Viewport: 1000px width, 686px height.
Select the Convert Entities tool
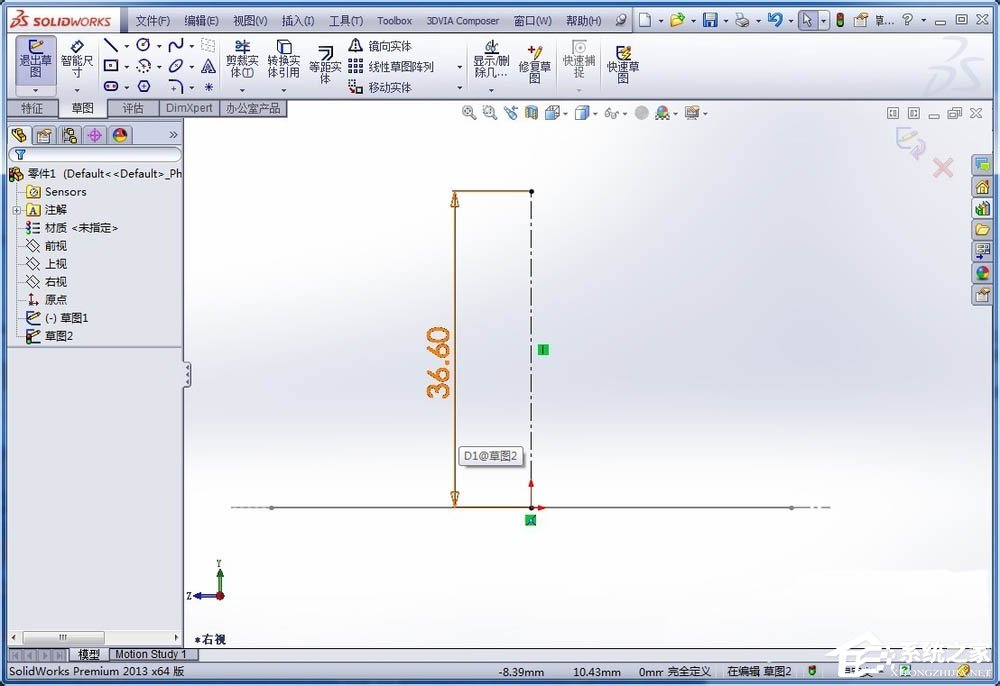[282, 58]
